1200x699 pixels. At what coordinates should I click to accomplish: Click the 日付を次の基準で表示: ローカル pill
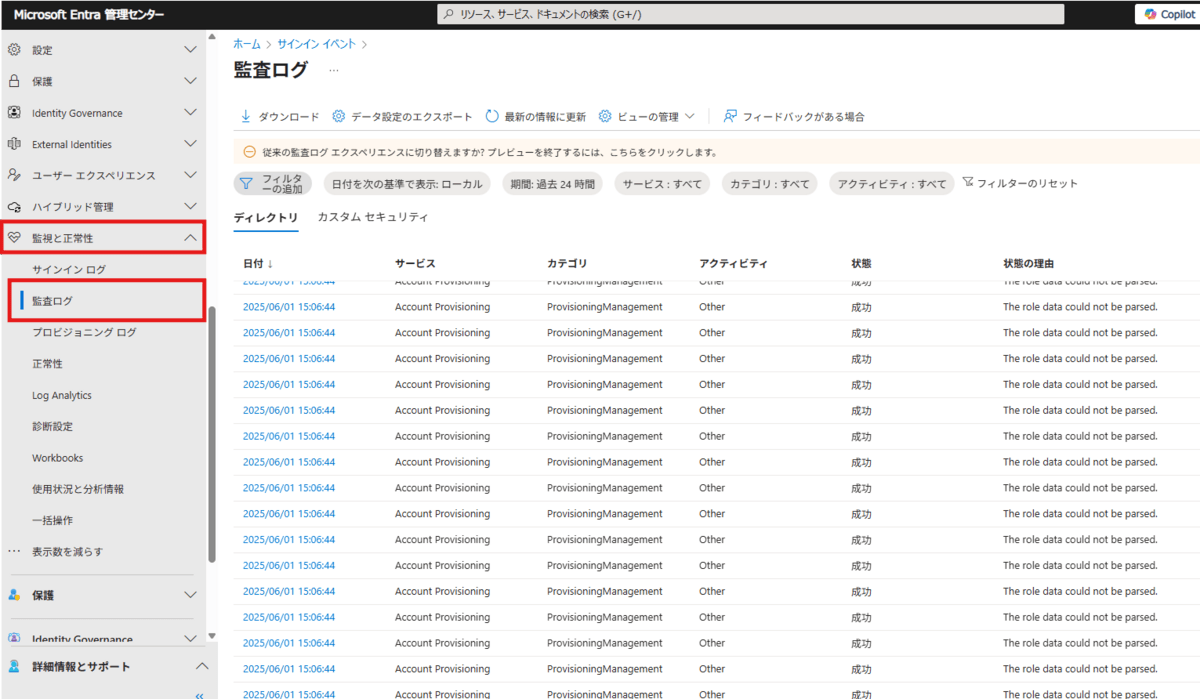407,184
